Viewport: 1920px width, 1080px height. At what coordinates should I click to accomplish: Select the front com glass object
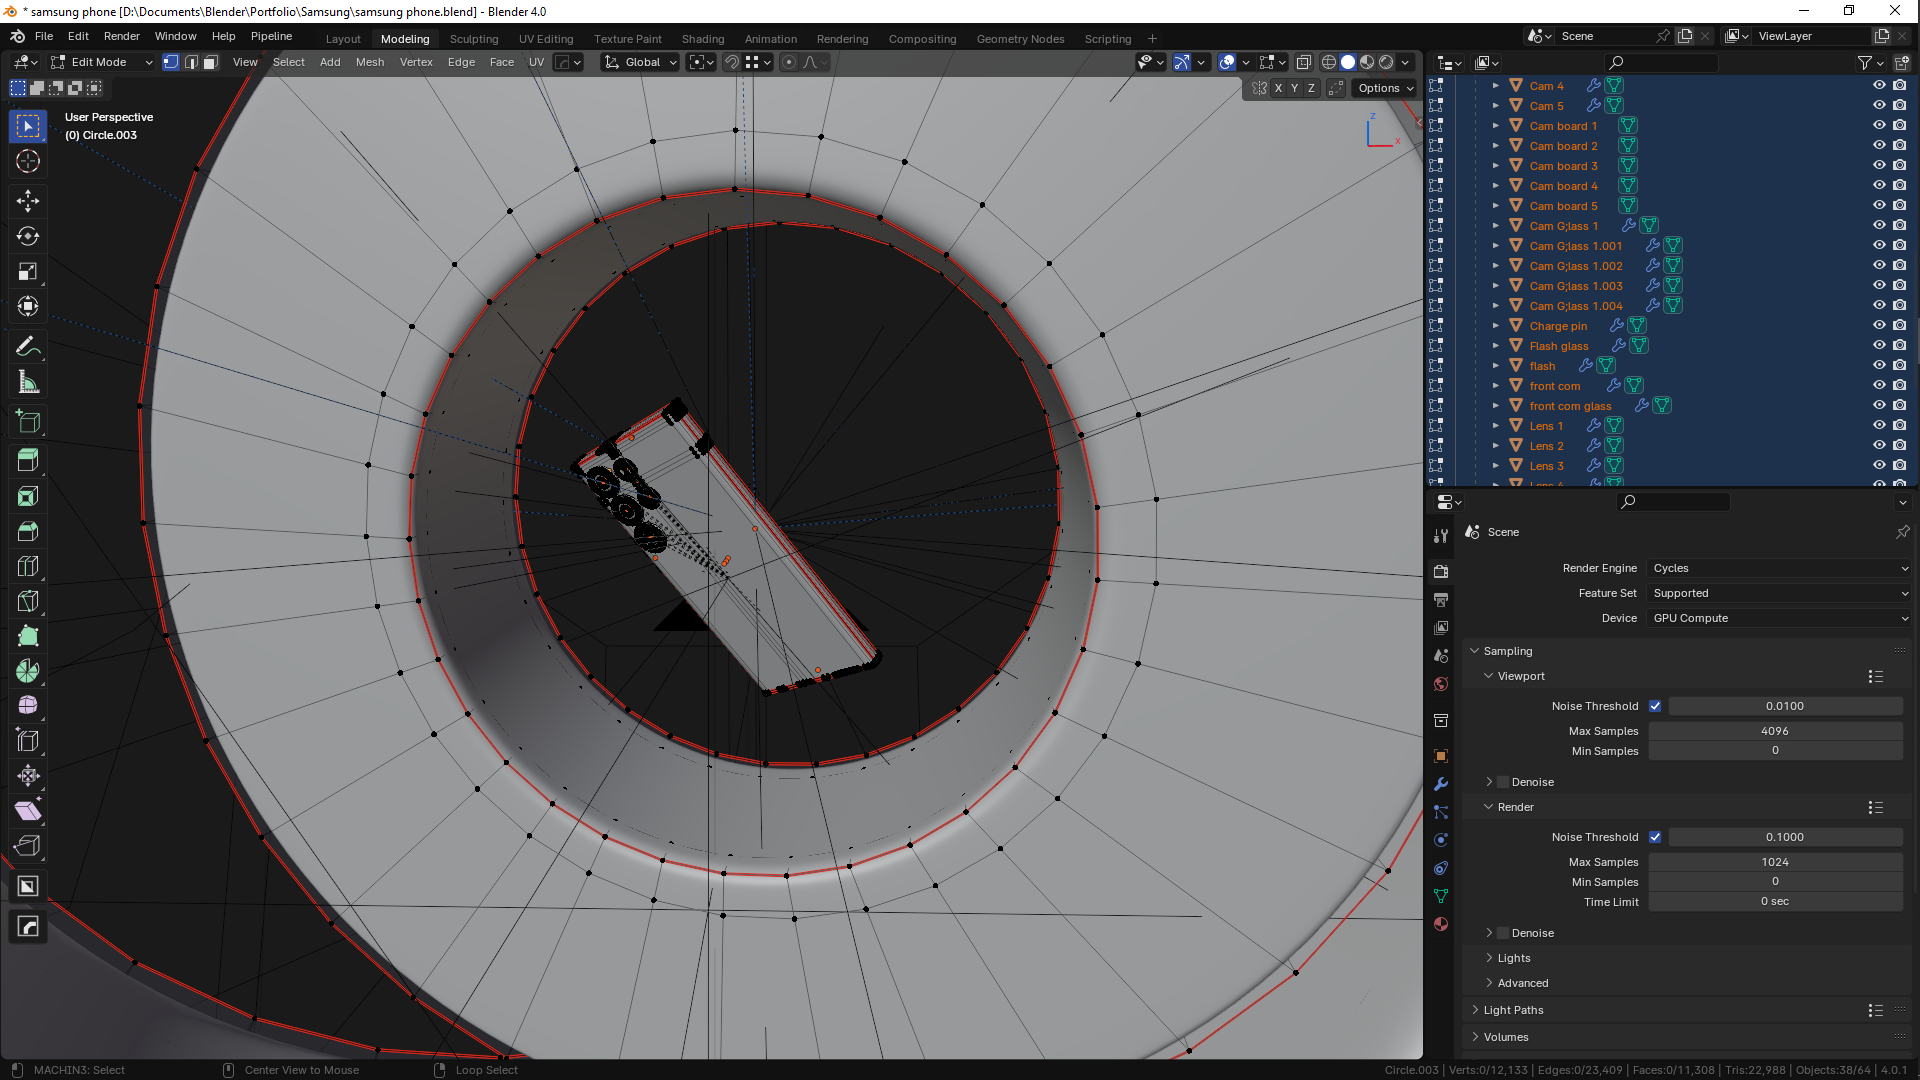(x=1570, y=406)
